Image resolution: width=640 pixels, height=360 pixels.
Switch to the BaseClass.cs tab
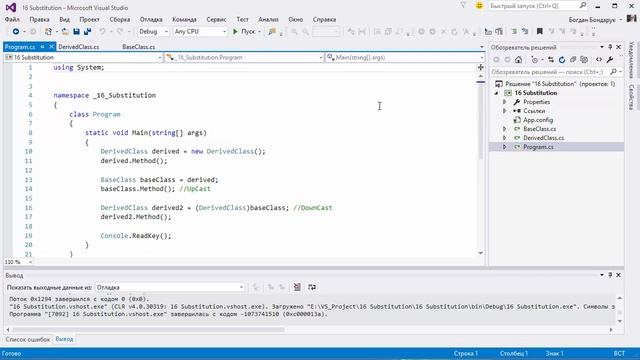pos(139,47)
